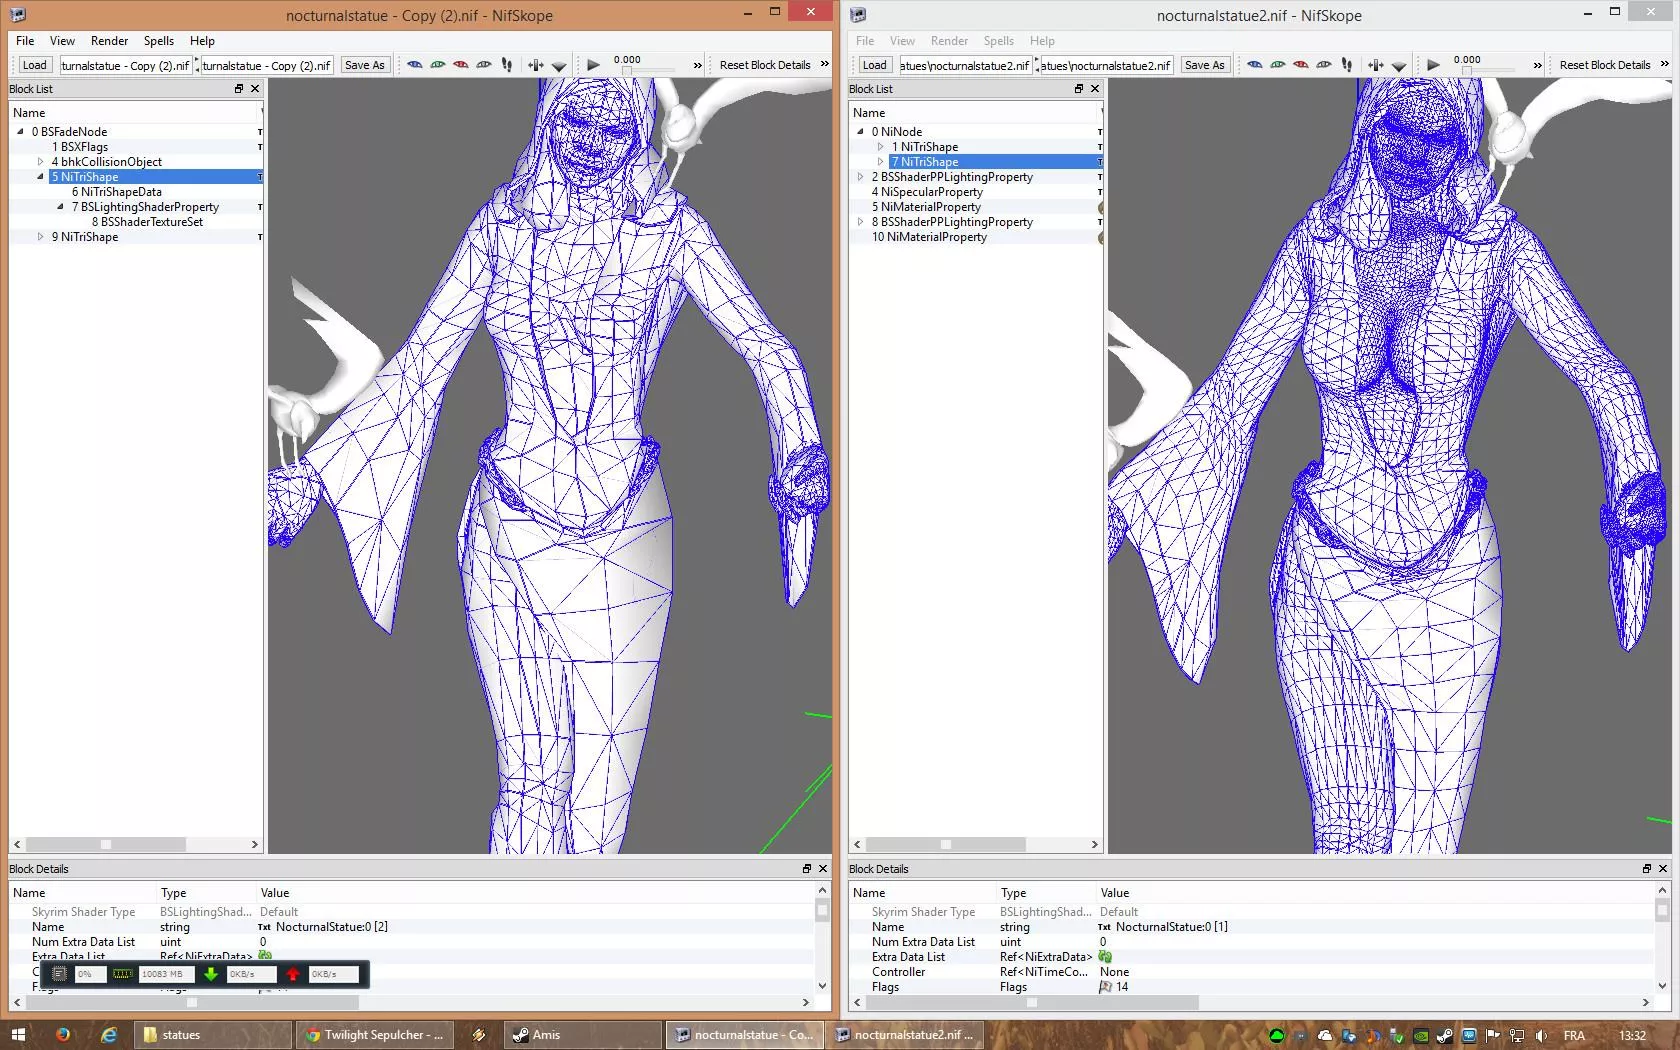Click the blue eye view icon in right window
This screenshot has width=1680, height=1050.
(x=1255, y=65)
